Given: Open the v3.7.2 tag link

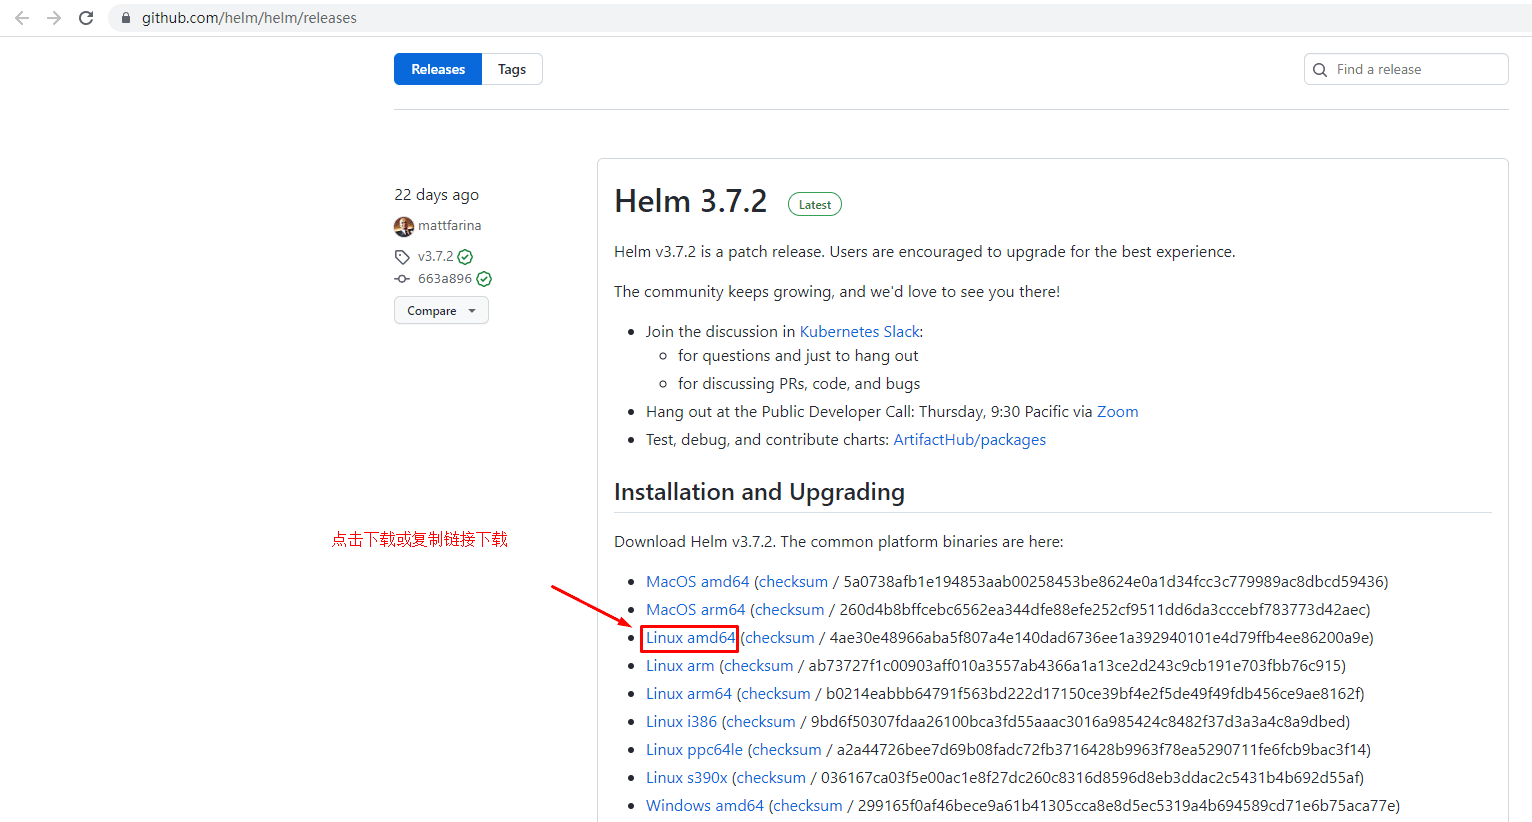Looking at the screenshot, I should pos(435,256).
